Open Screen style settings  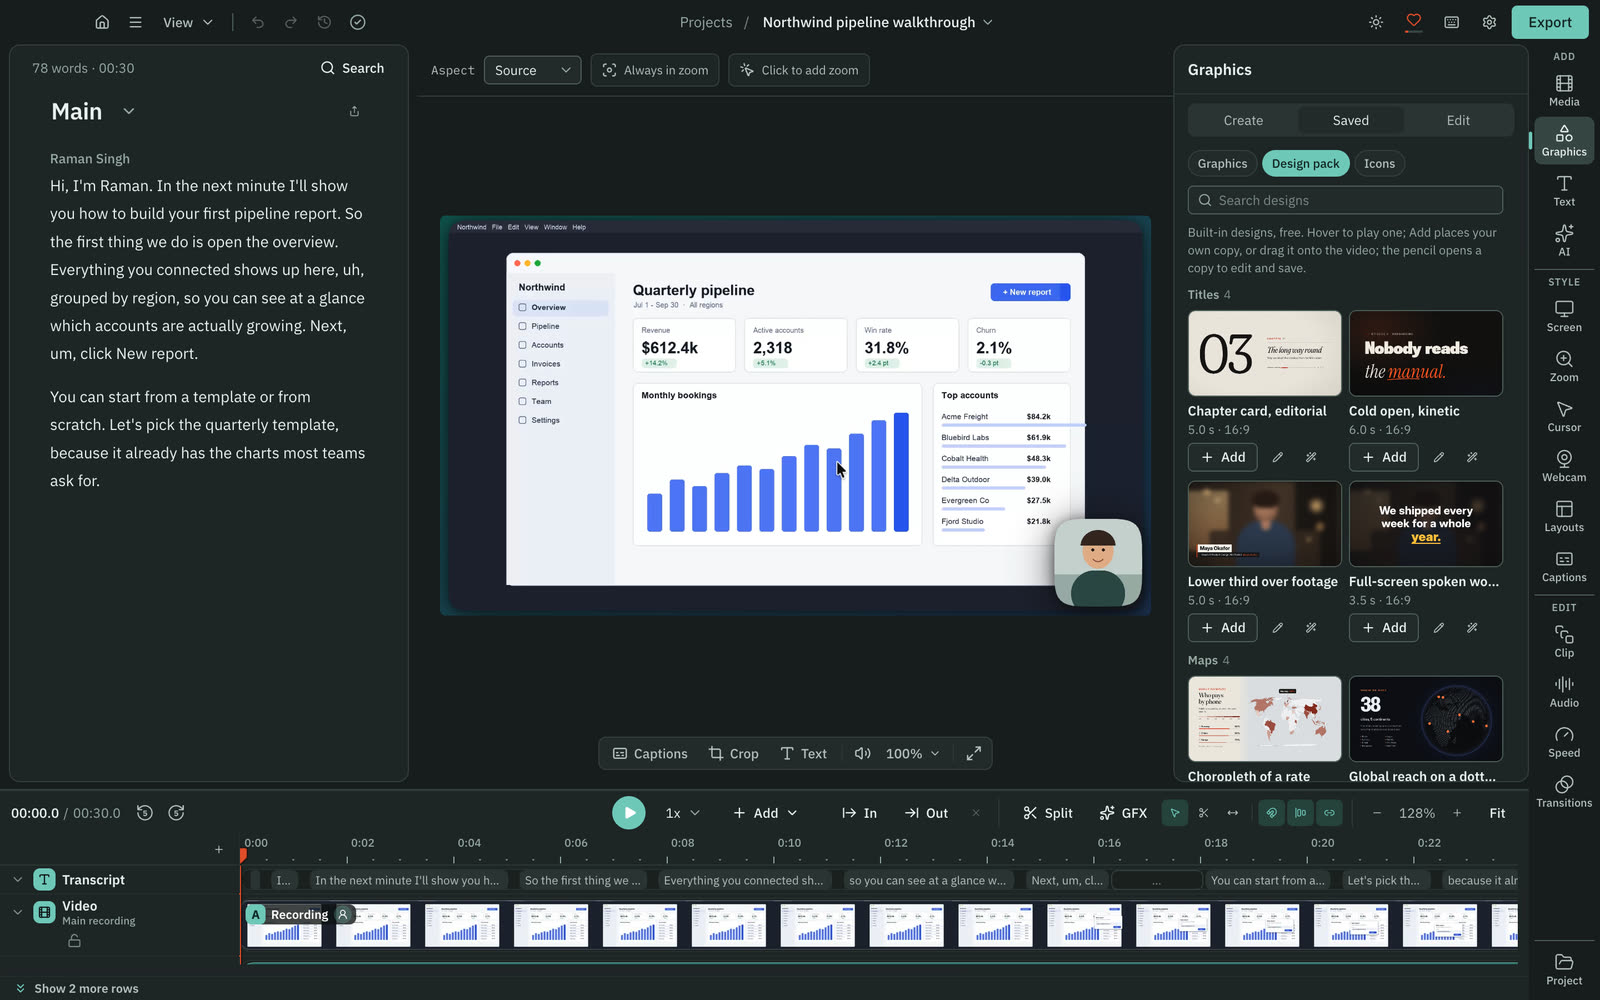tap(1564, 316)
